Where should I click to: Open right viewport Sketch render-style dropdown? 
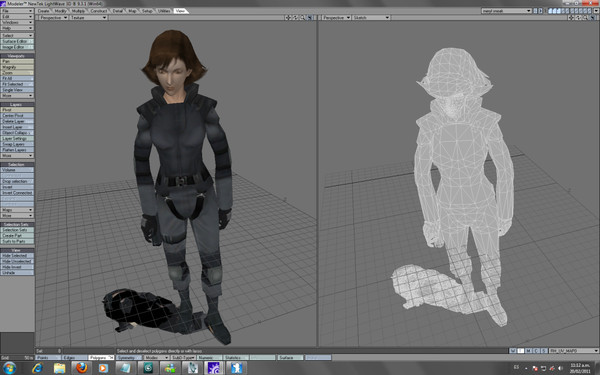(371, 18)
